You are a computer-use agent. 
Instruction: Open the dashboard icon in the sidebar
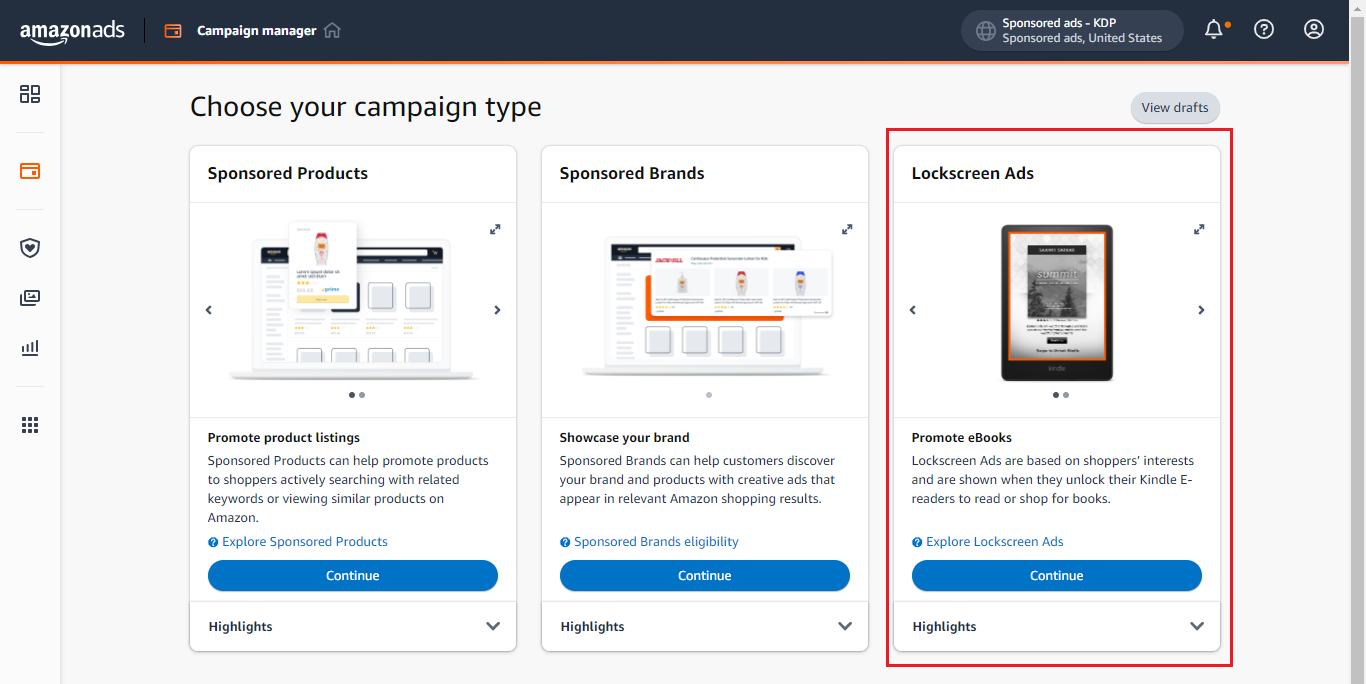pos(30,94)
